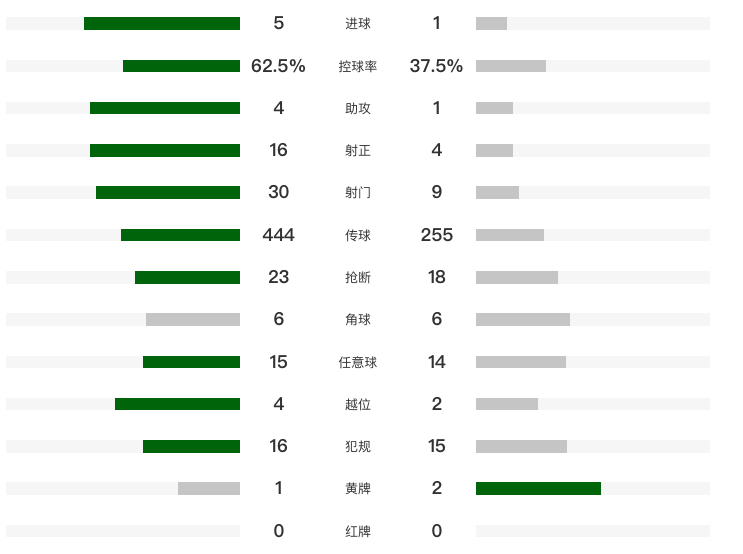Select the 37.5% possession value
Viewport: 743px width, 554px height.
[x=436, y=66]
